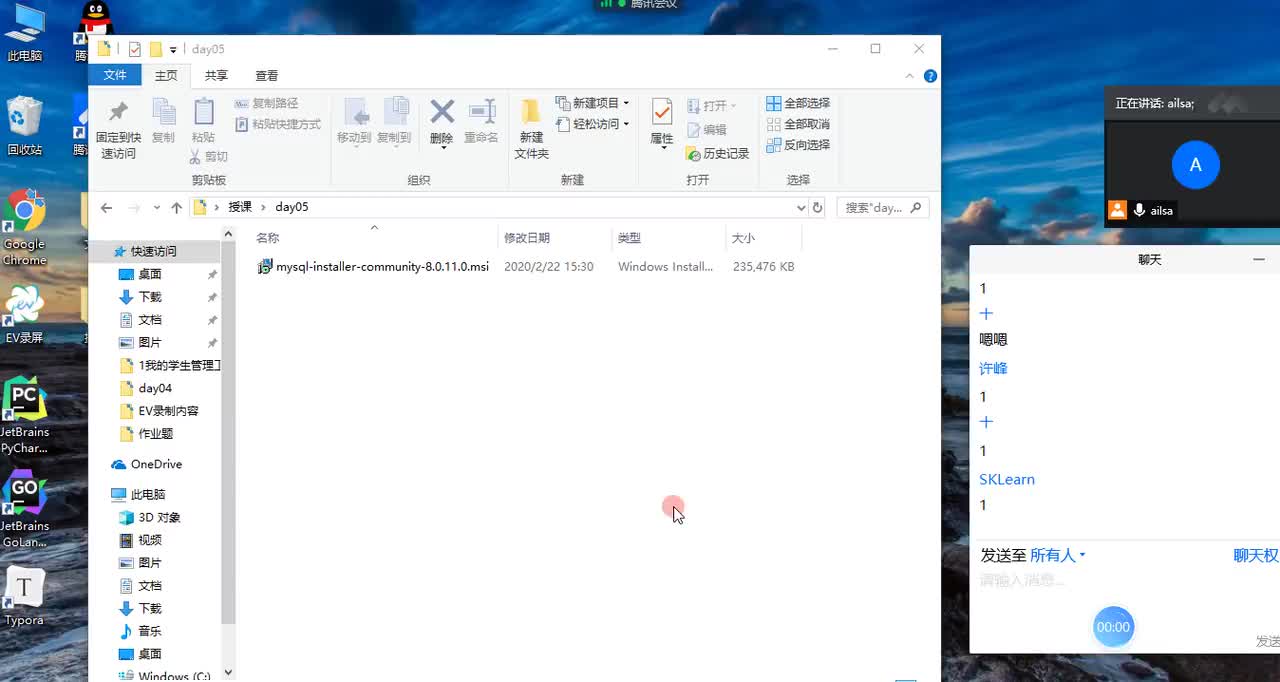Image resolution: width=1280 pixels, height=682 pixels.
Task: Click 编辑 (Edit) in the ribbon
Action: [707, 130]
